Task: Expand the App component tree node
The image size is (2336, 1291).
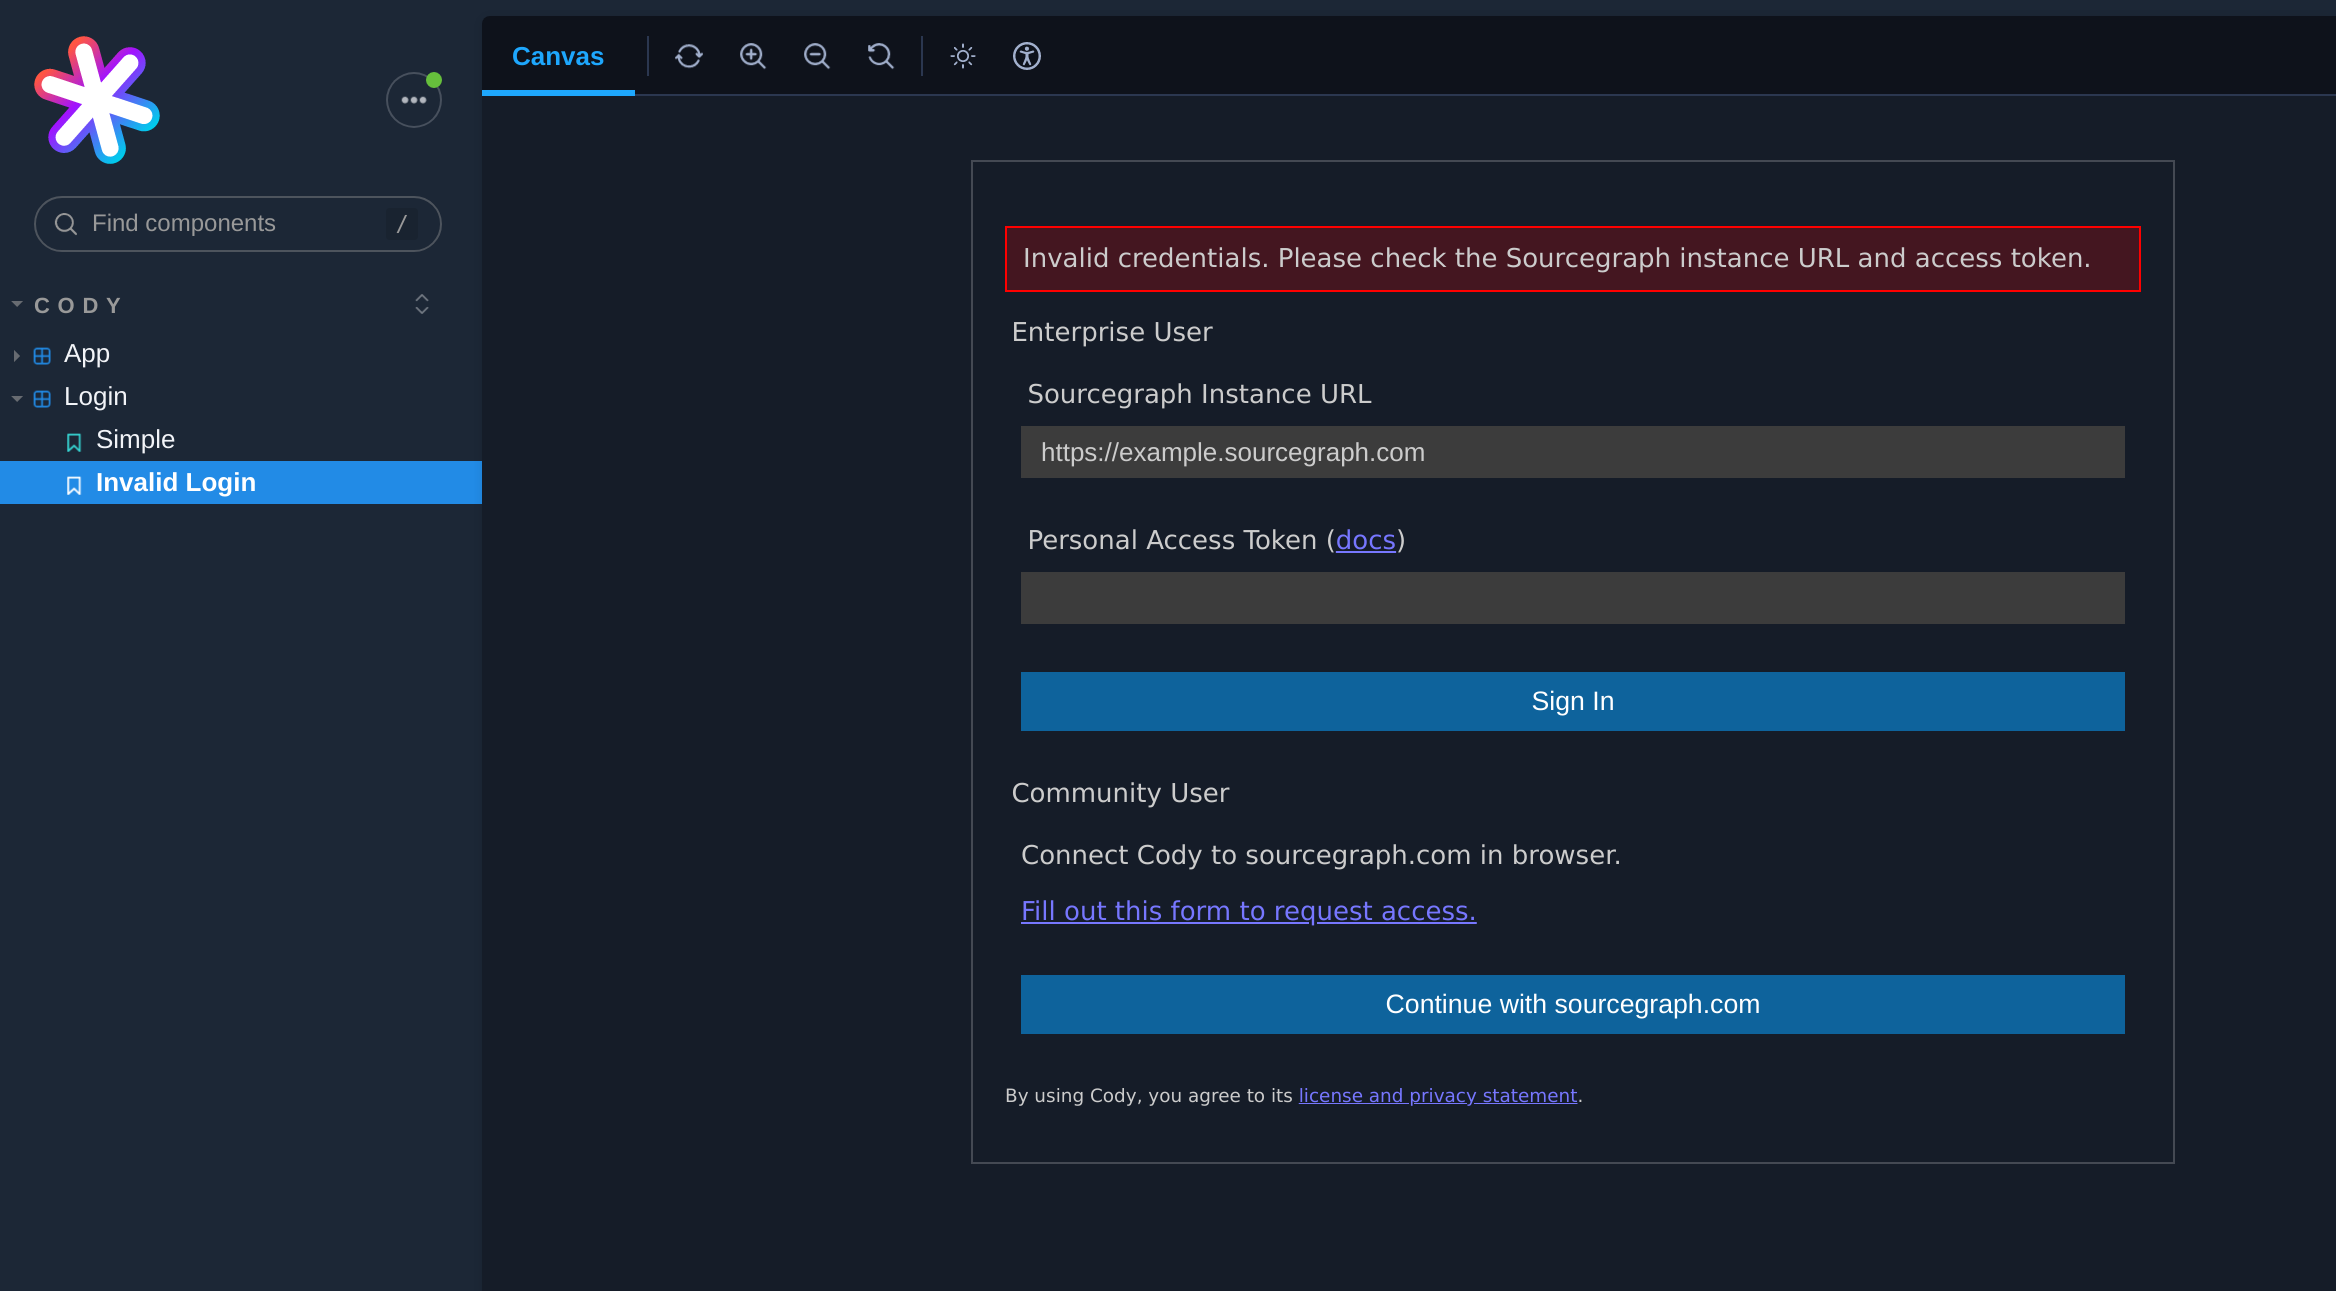Action: click(17, 356)
